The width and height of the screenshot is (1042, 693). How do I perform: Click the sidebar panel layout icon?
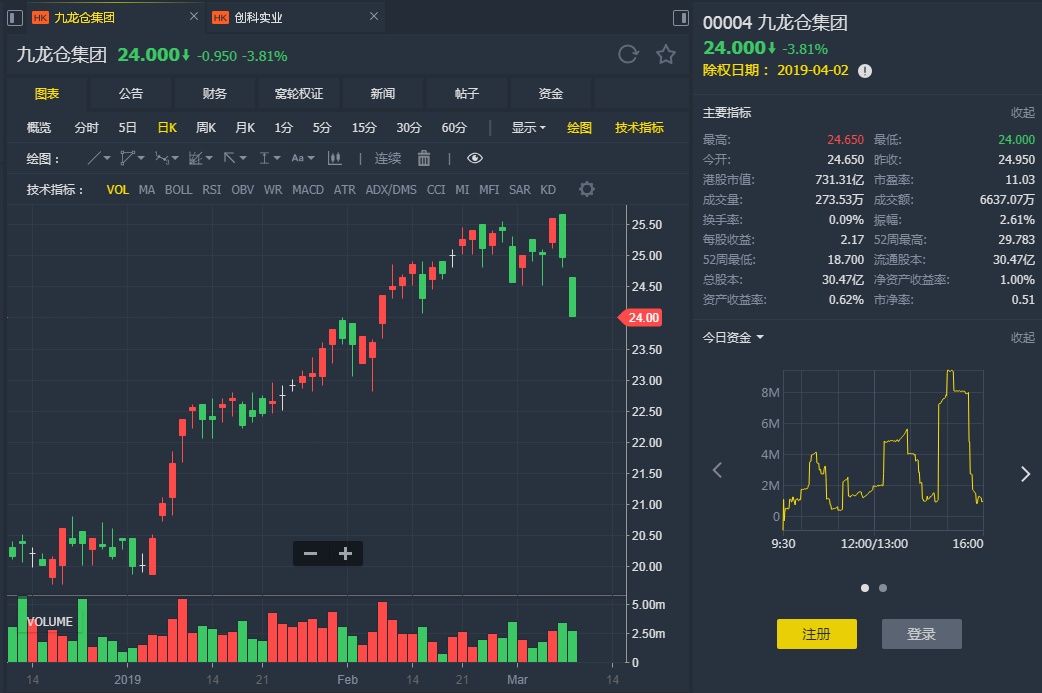pos(681,17)
